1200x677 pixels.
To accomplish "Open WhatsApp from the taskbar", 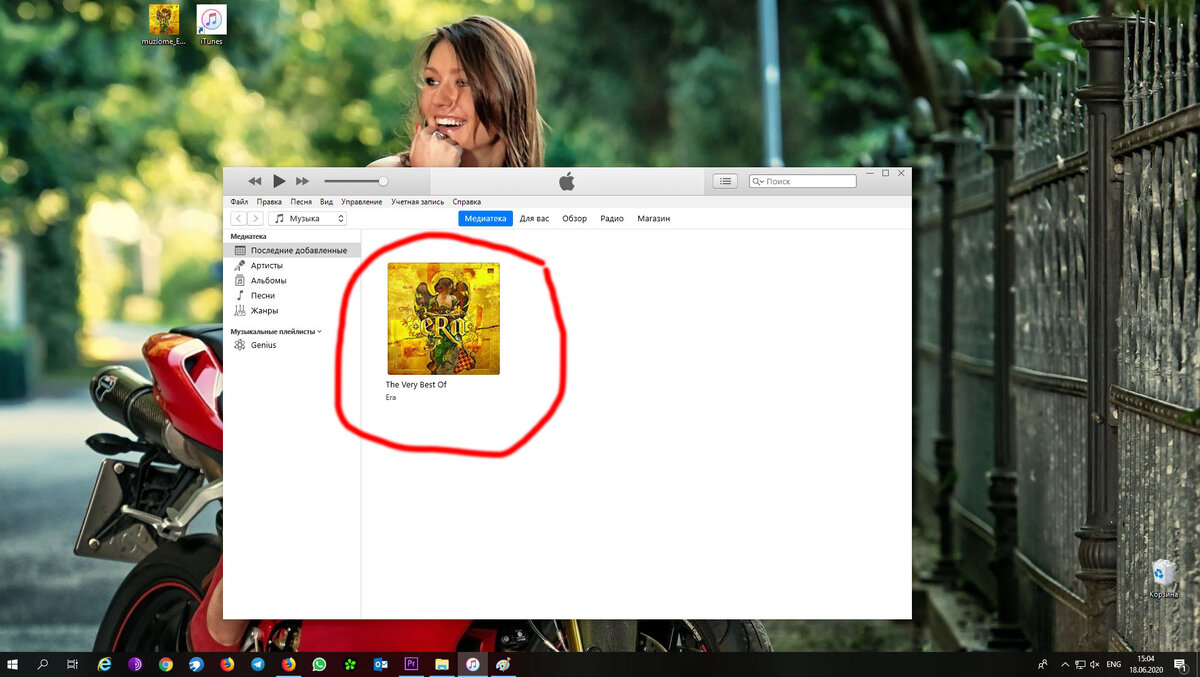I will click(x=319, y=664).
